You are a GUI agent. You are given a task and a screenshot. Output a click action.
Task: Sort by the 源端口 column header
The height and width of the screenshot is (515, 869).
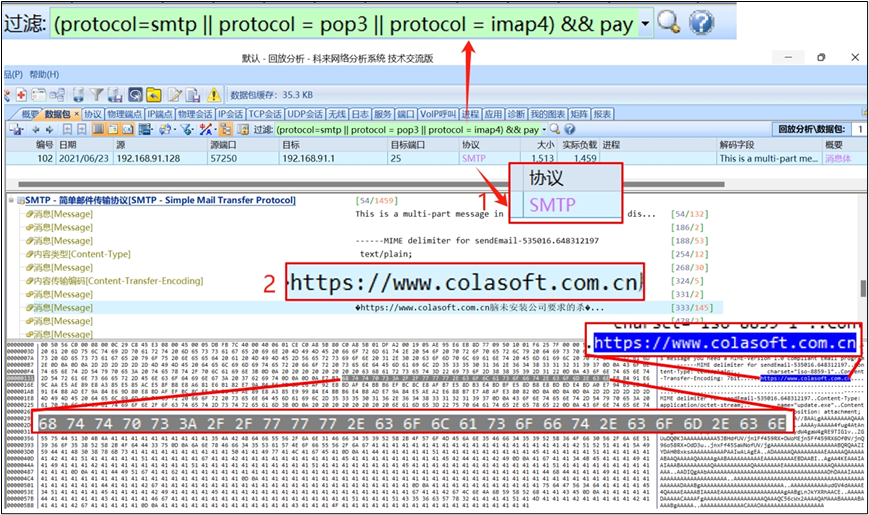[243, 145]
